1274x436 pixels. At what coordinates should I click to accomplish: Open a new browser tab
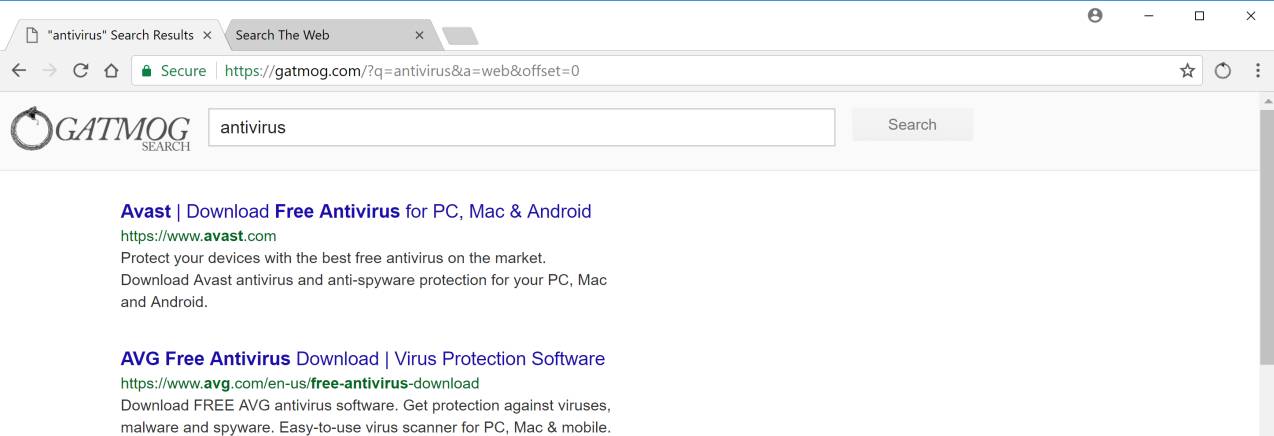[x=460, y=36]
